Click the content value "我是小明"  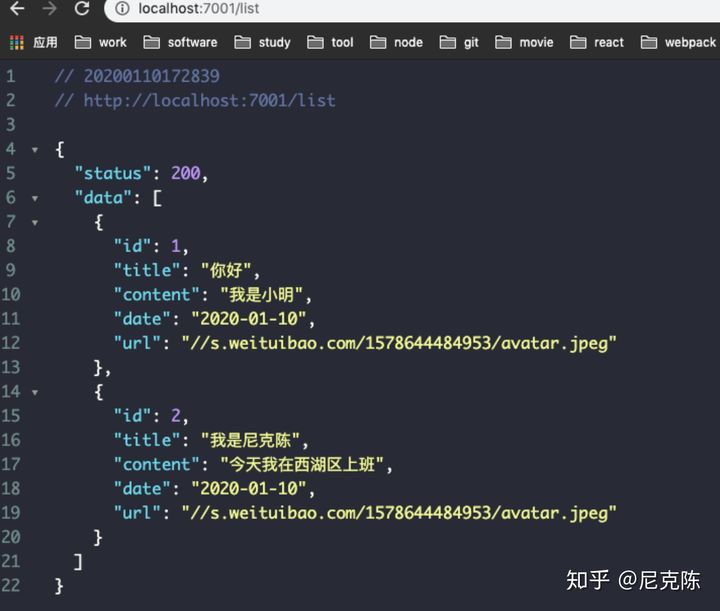click(262, 295)
